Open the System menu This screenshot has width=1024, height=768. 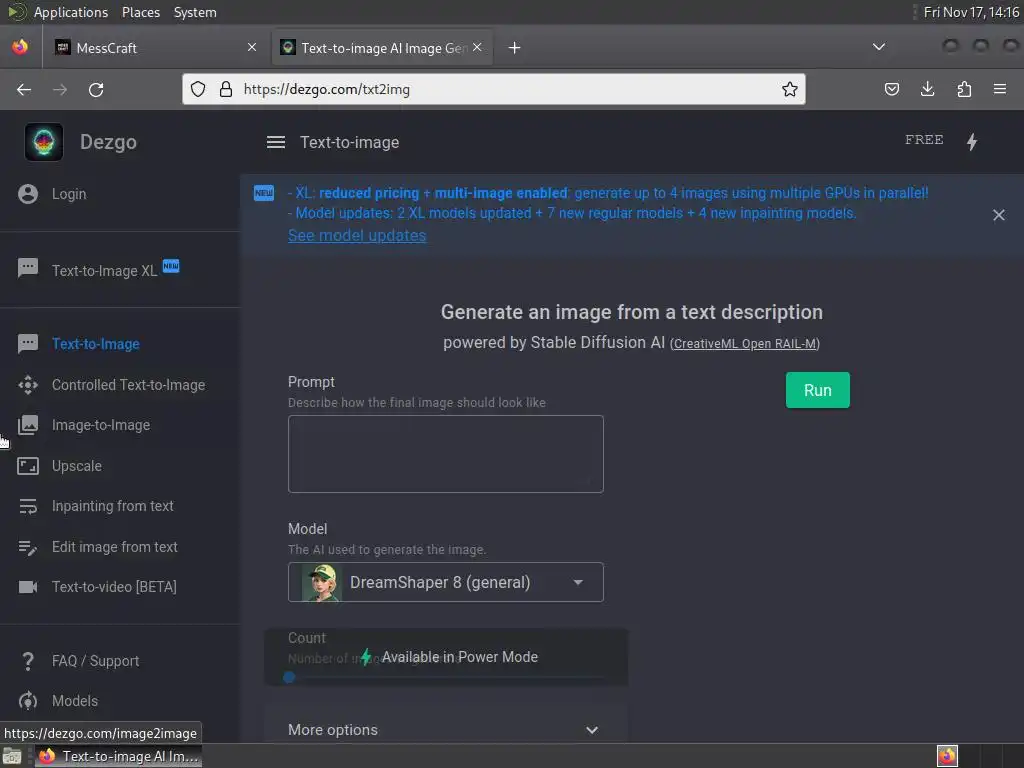coord(195,12)
